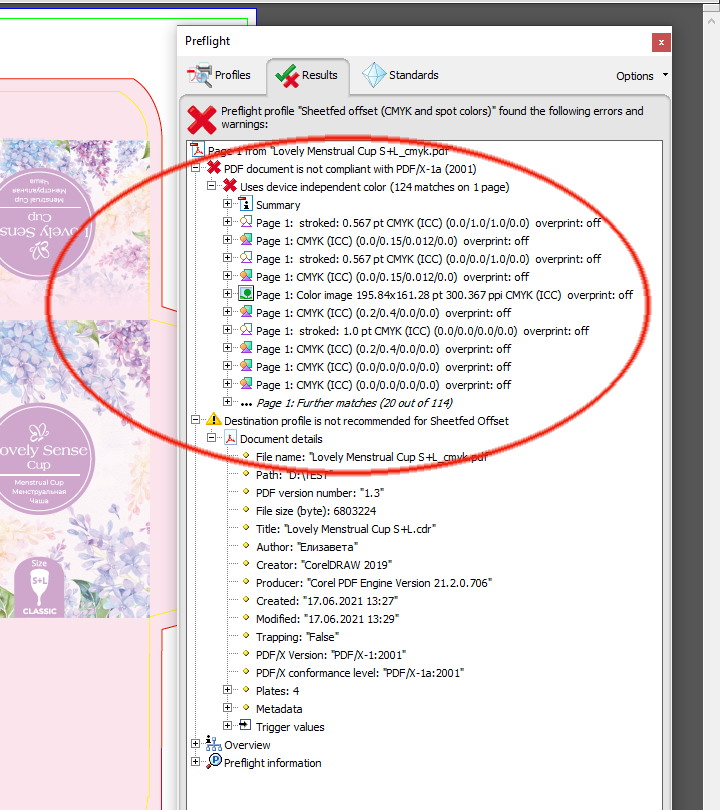Screen dimensions: 720x810
Task: Click the Summary info icon
Action: pyautogui.click(x=246, y=204)
